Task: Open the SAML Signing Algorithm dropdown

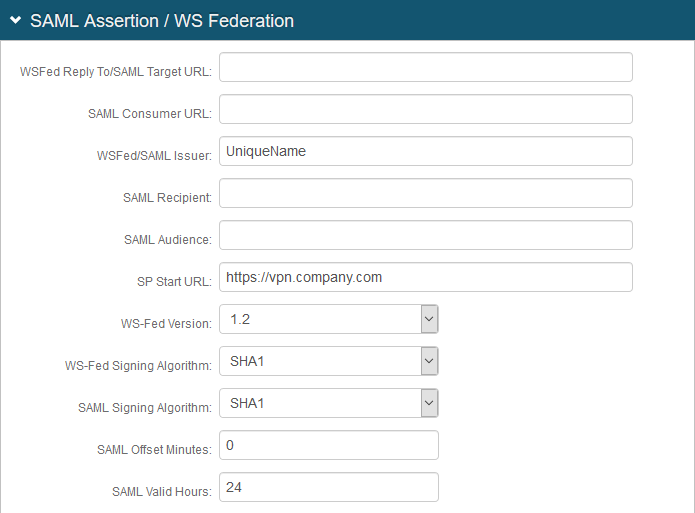Action: pos(328,403)
